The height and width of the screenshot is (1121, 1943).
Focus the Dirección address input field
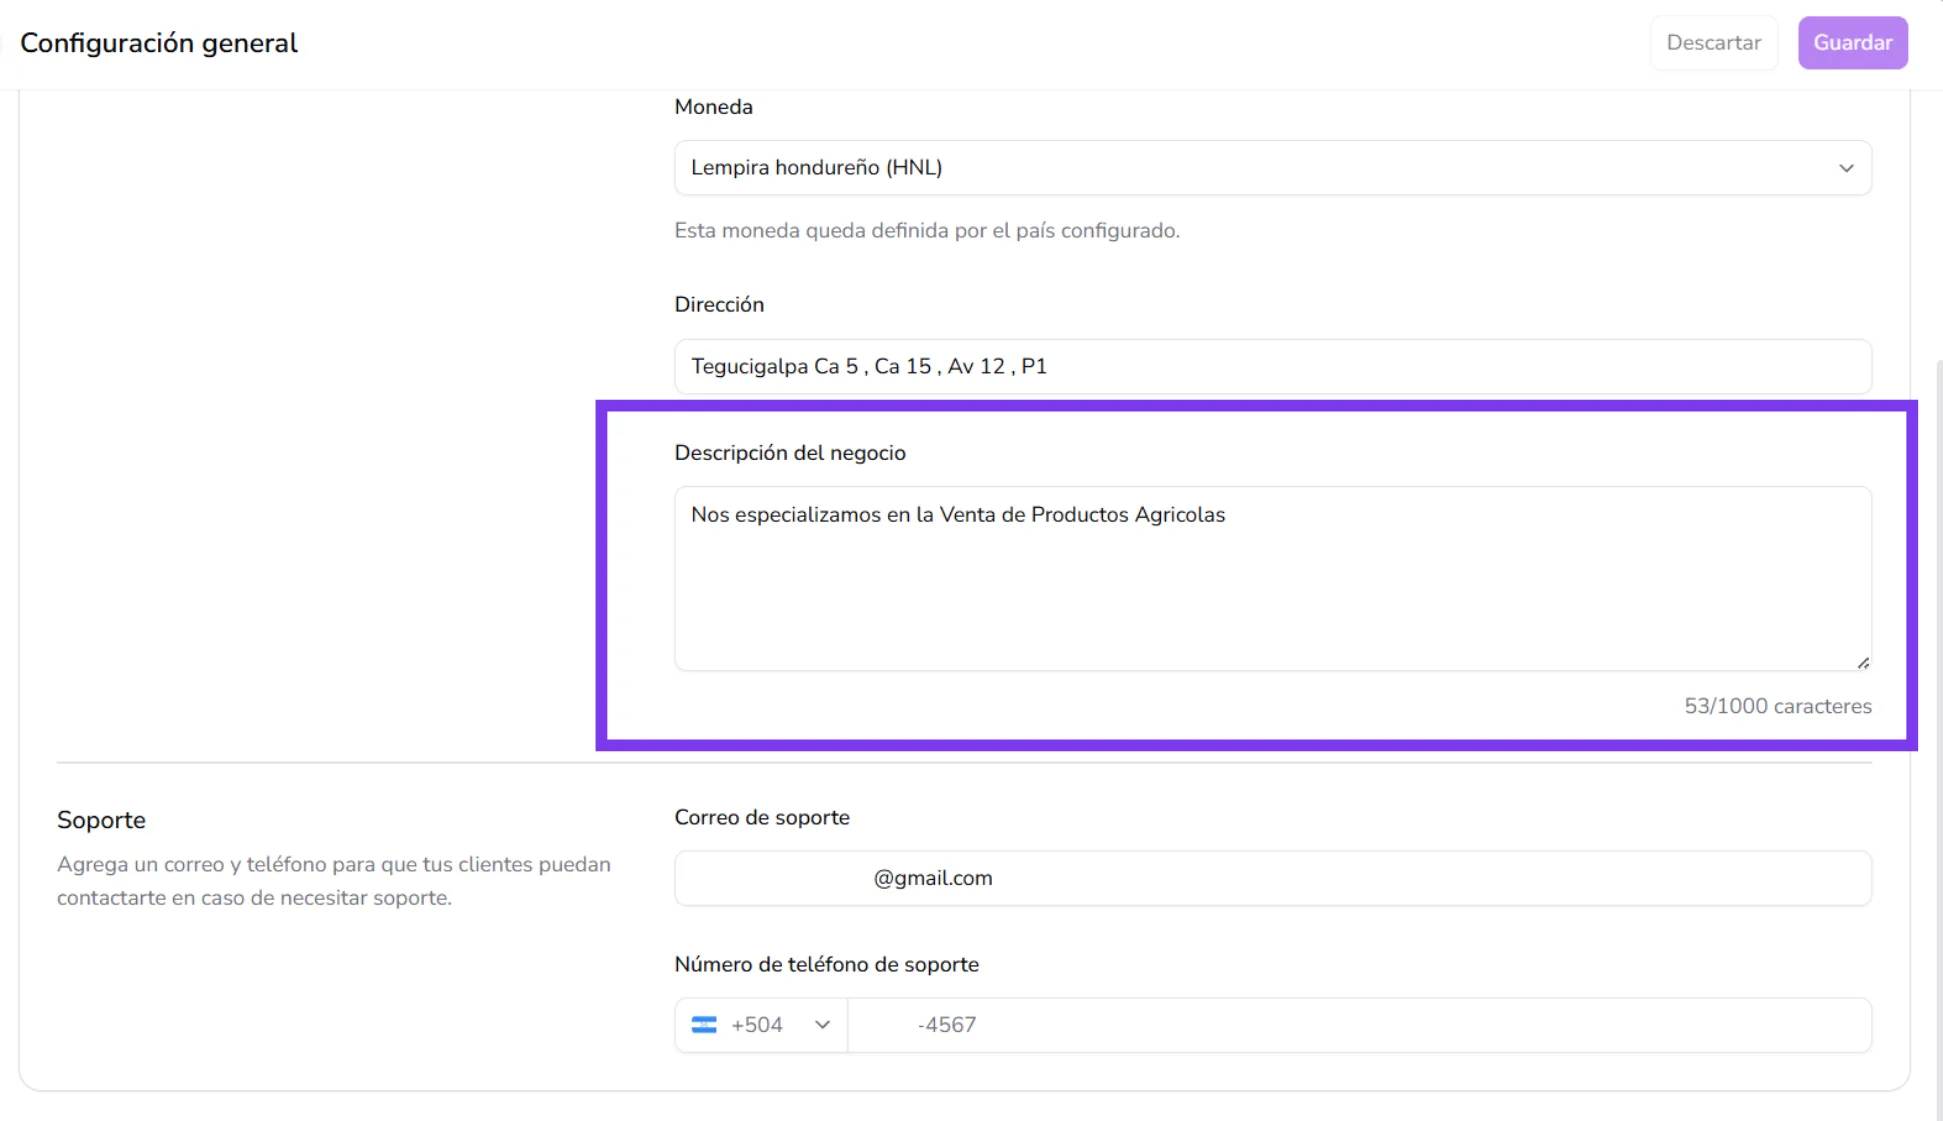coord(1272,366)
